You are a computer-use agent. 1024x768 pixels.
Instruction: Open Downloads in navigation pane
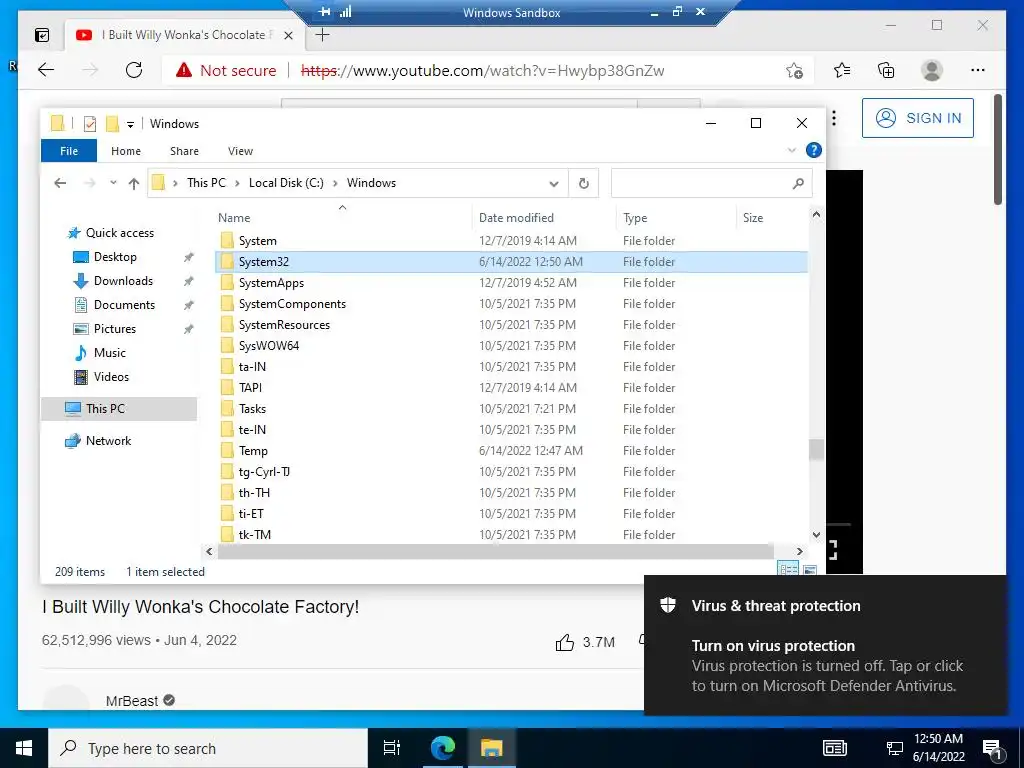coord(123,281)
